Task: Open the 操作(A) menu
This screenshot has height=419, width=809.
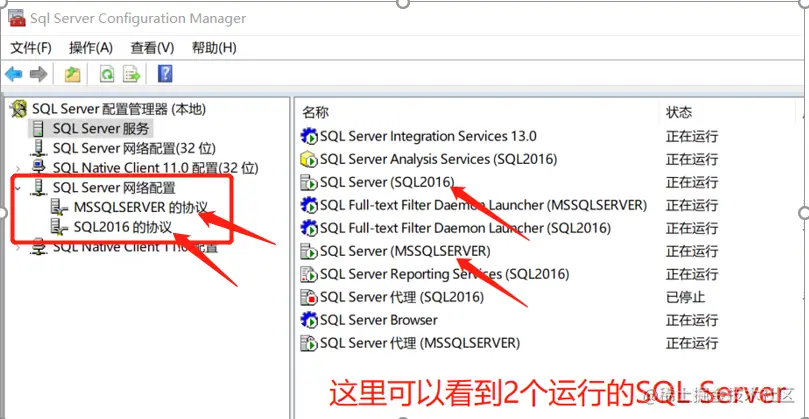Action: tap(91, 48)
